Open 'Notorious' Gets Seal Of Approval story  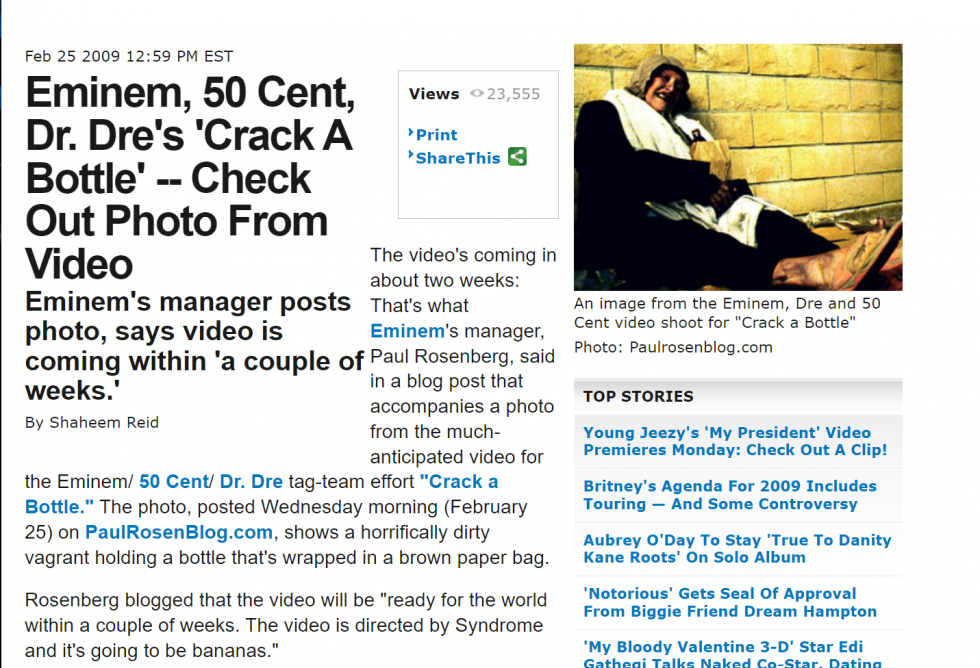point(730,602)
